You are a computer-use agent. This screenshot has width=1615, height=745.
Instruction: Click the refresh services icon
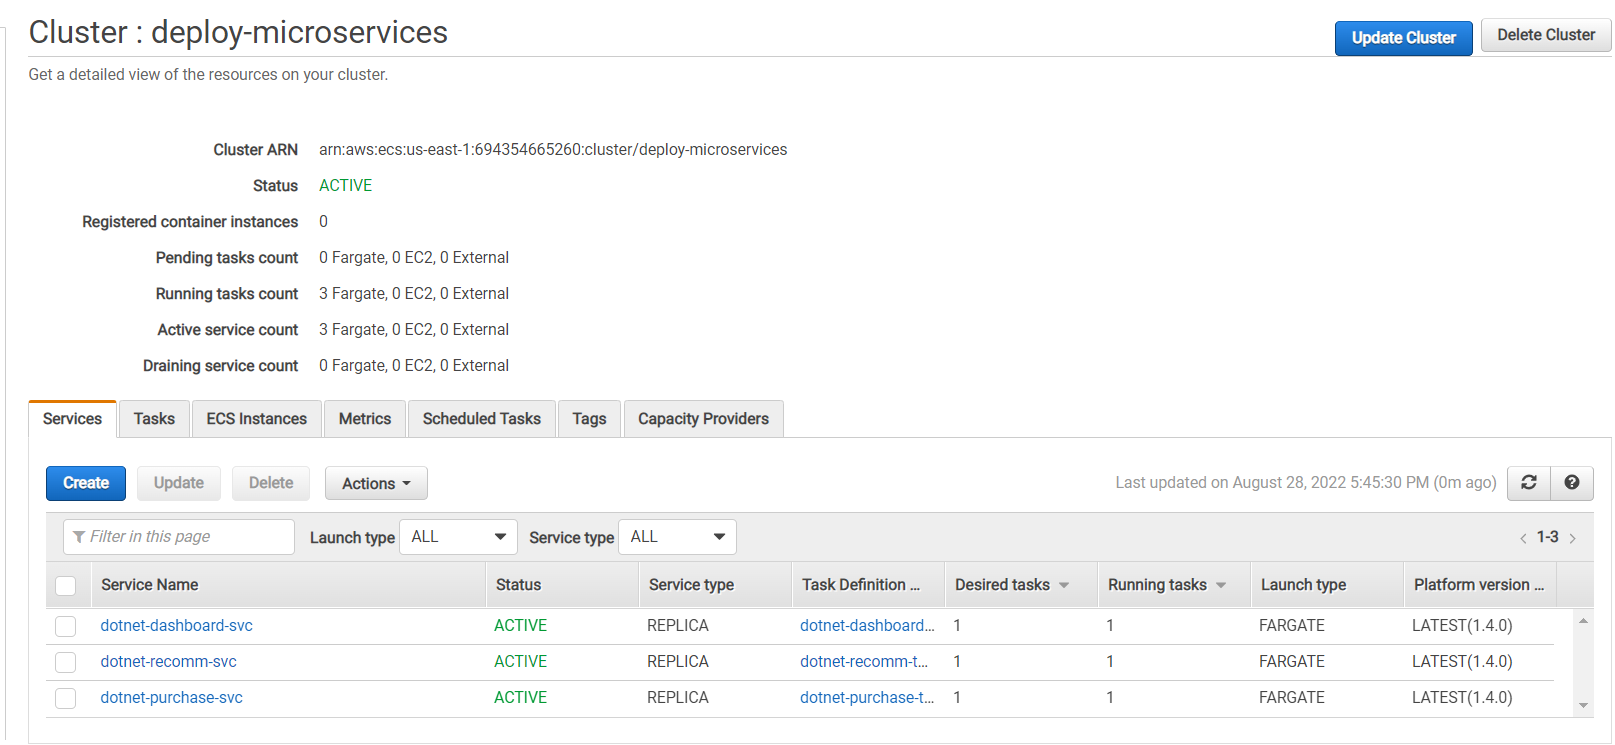coord(1528,483)
